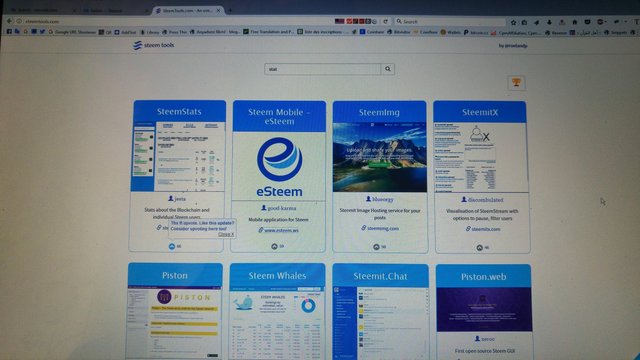Open the SteemStats screenshot thumbnail
The height and width of the screenshot is (360, 640).
tap(178, 156)
